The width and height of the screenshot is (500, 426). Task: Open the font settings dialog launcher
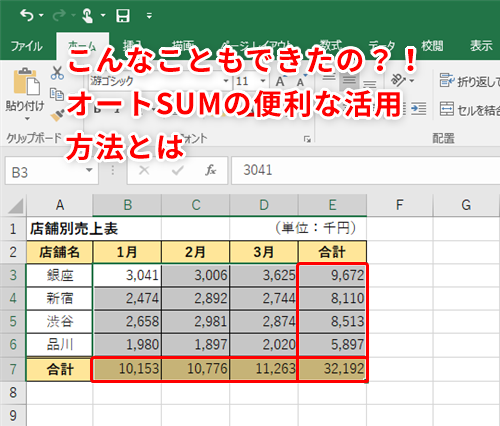[x=307, y=139]
